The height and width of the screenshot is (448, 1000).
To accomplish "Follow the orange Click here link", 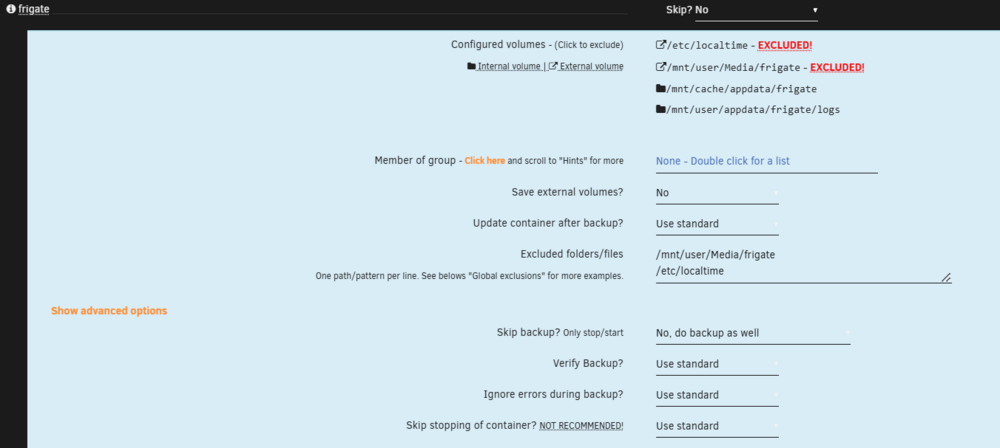I will click(x=485, y=161).
